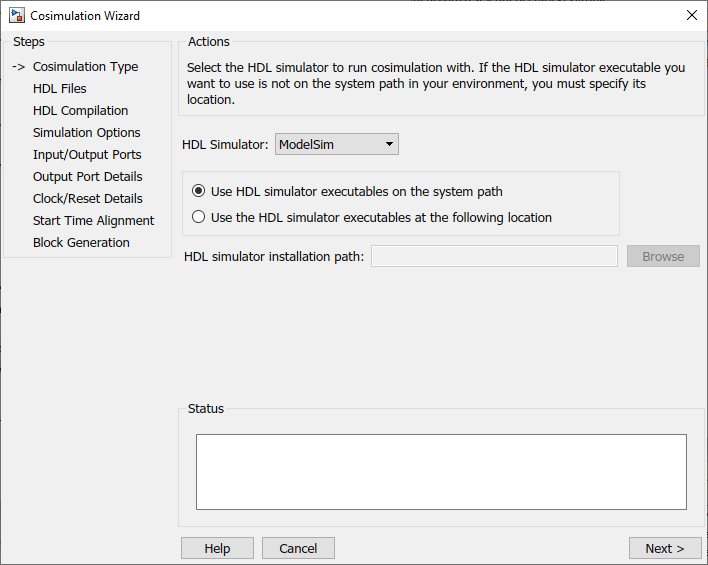Click the Cosimulation Wizard title bar icon

17,16
